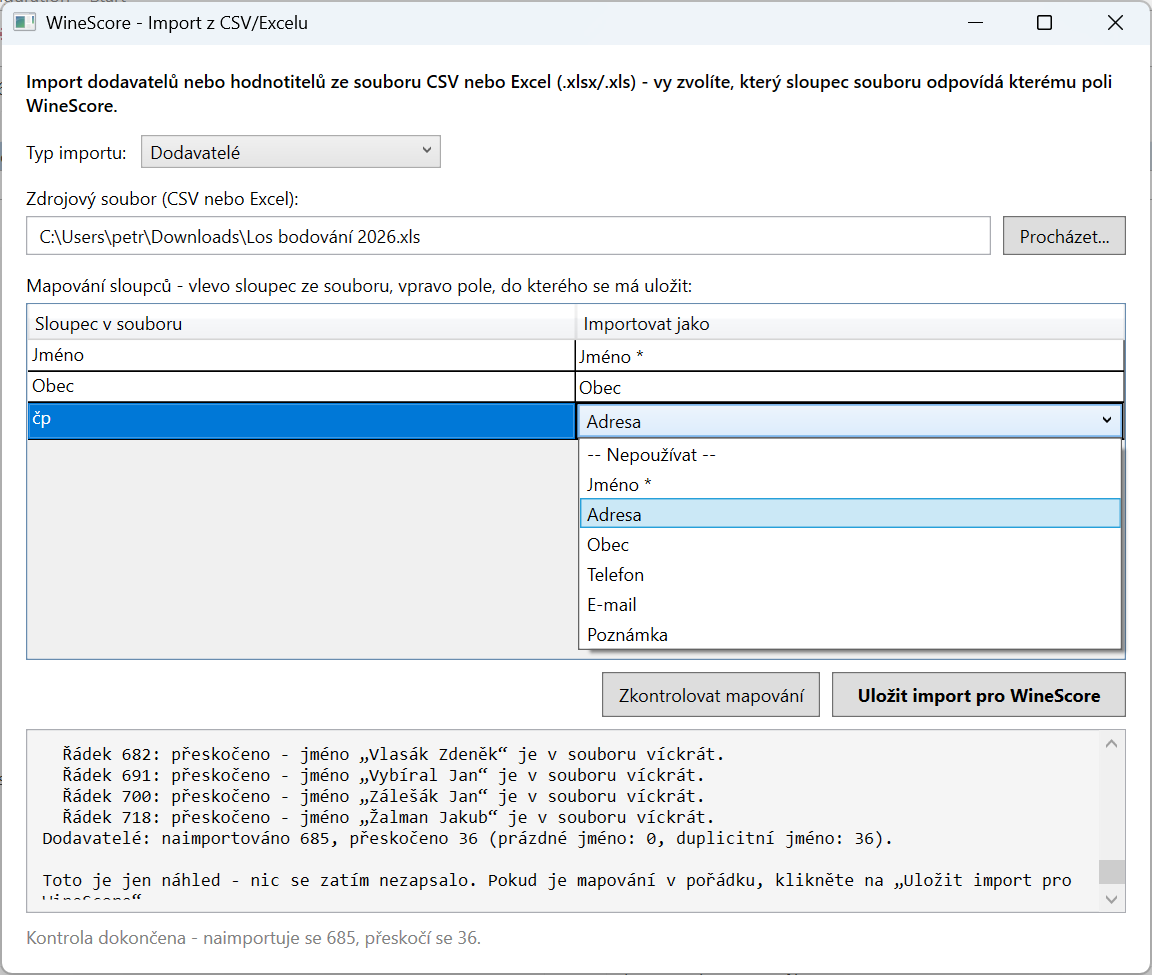Click the Sloupec v souboru column header
1152x975 pixels.
[301, 323]
